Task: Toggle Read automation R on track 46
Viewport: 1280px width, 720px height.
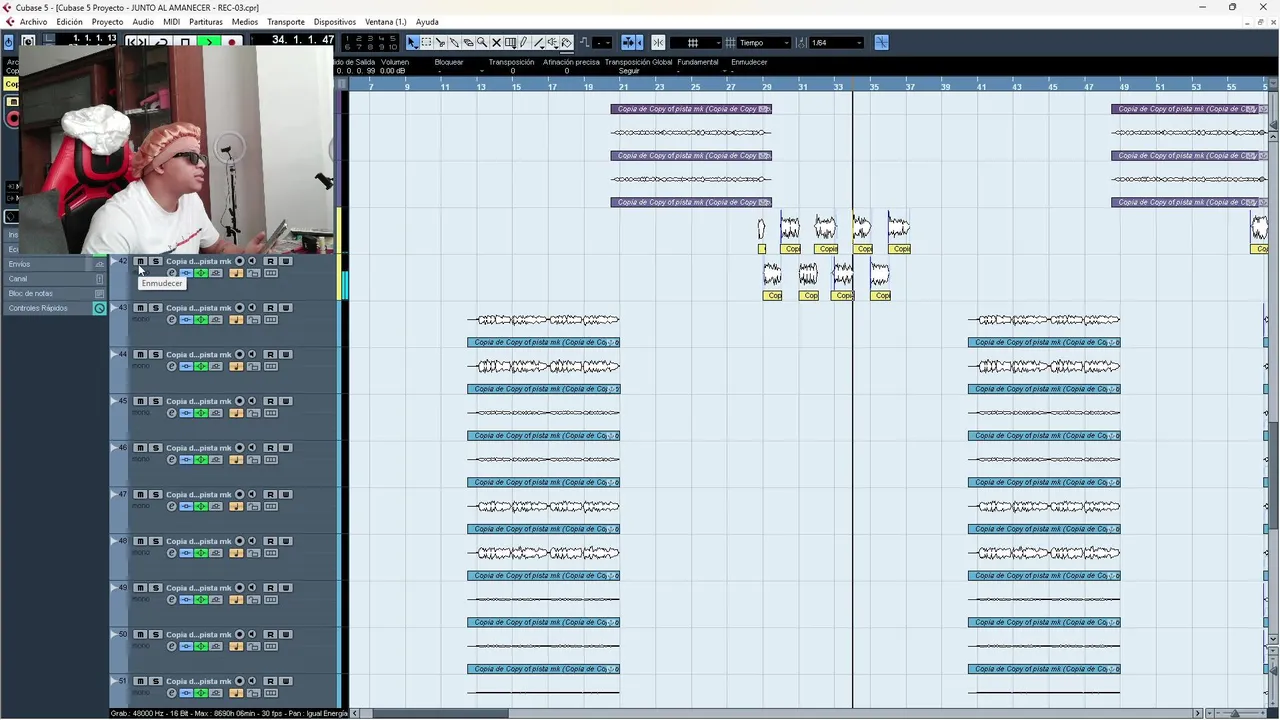Action: click(270, 448)
